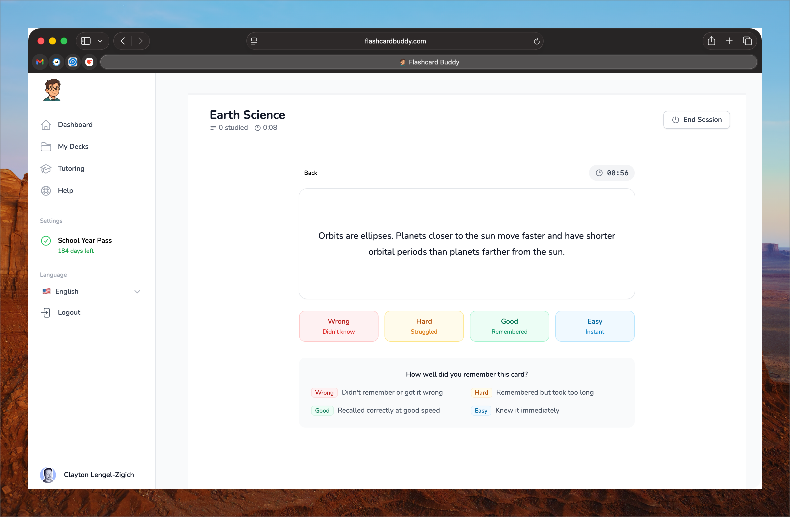Open the sidebar toggle dropdown arrow

100,41
